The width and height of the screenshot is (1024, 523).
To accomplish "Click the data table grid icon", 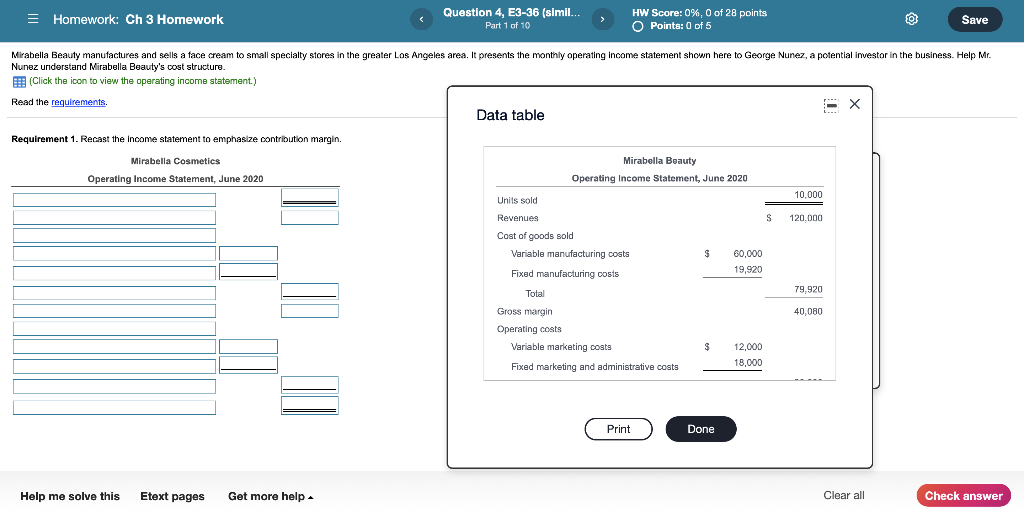I will tap(19, 82).
